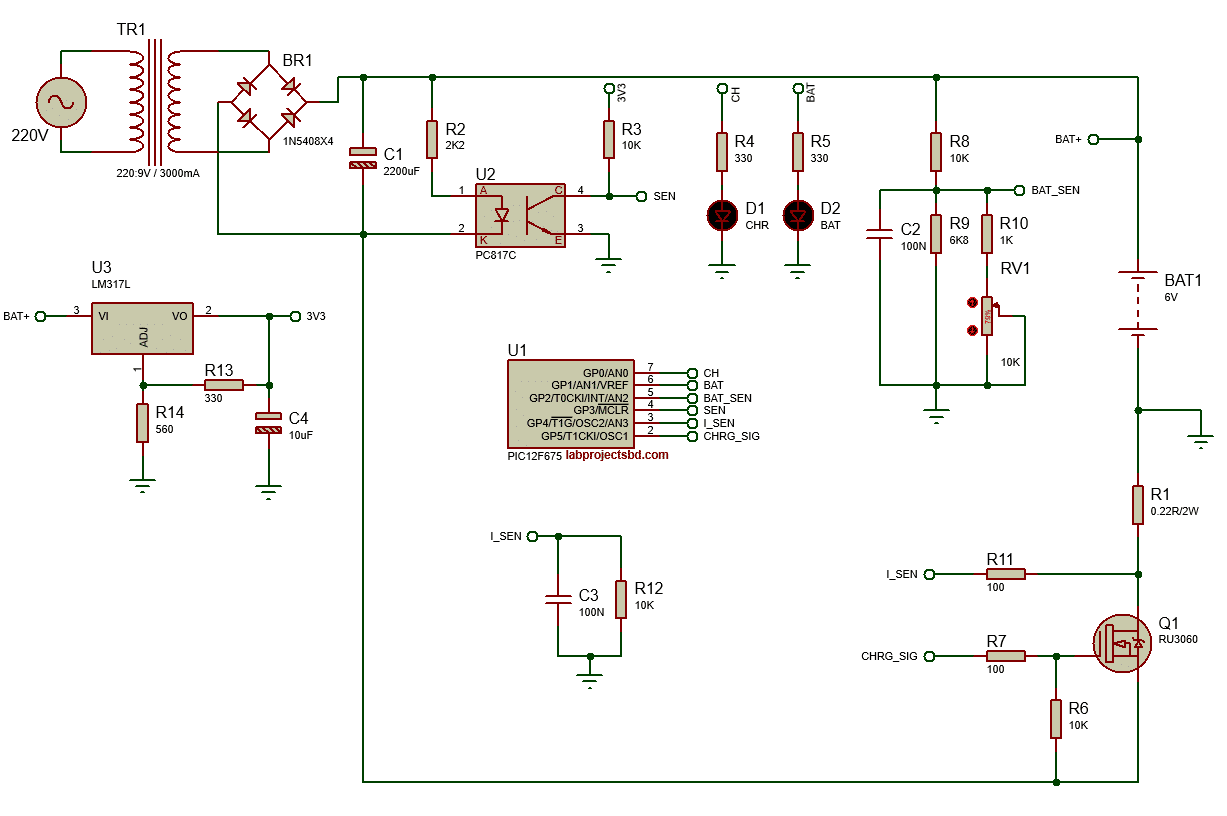Select resistor R4 330
1227x816 pixels.
[722, 152]
